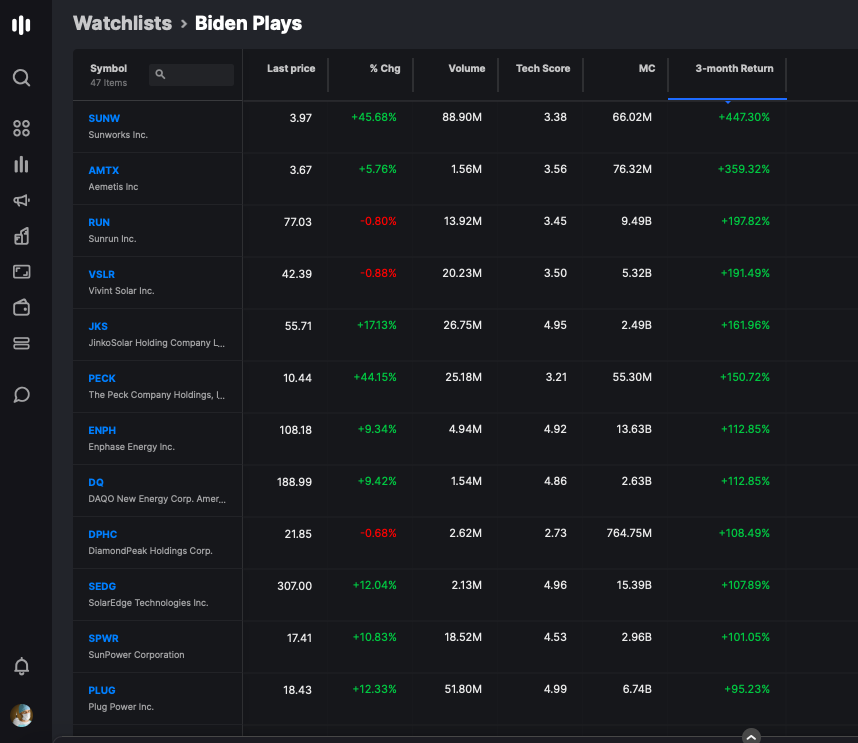Screen dimensions: 858x743
Task: Click the +359.32% return value
Action: click(743, 169)
